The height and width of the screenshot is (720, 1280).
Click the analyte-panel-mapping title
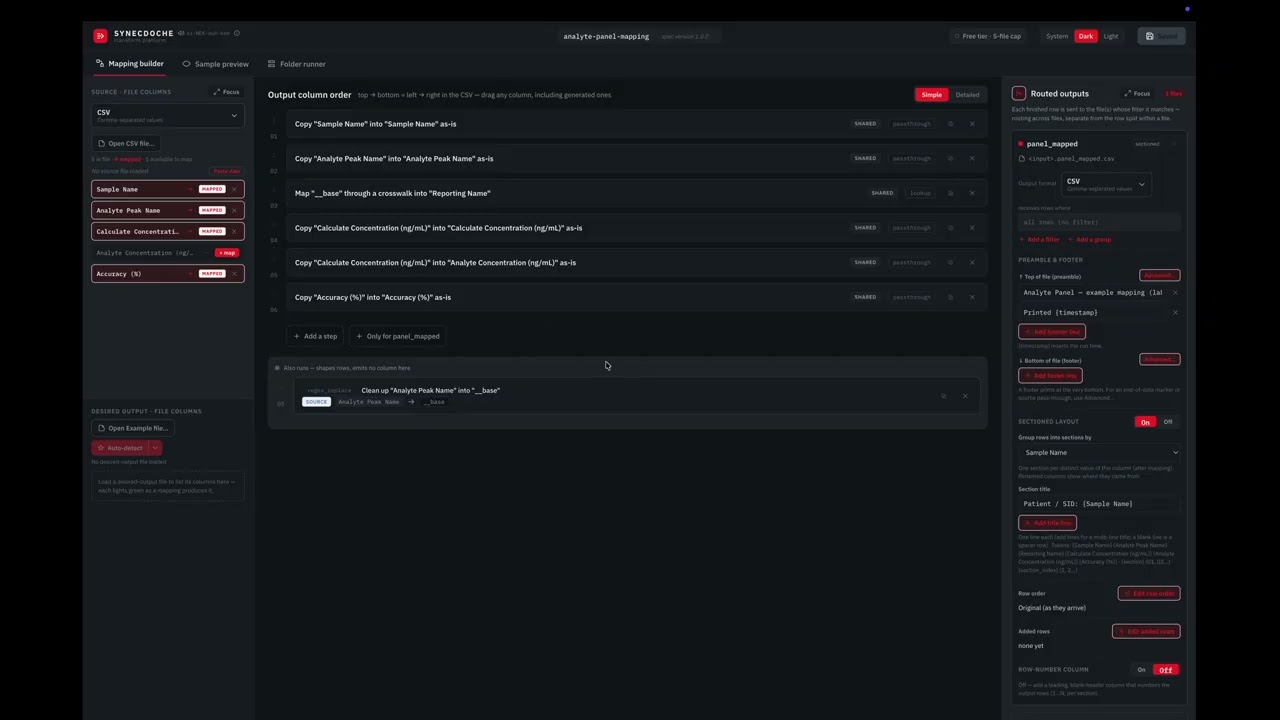606,36
